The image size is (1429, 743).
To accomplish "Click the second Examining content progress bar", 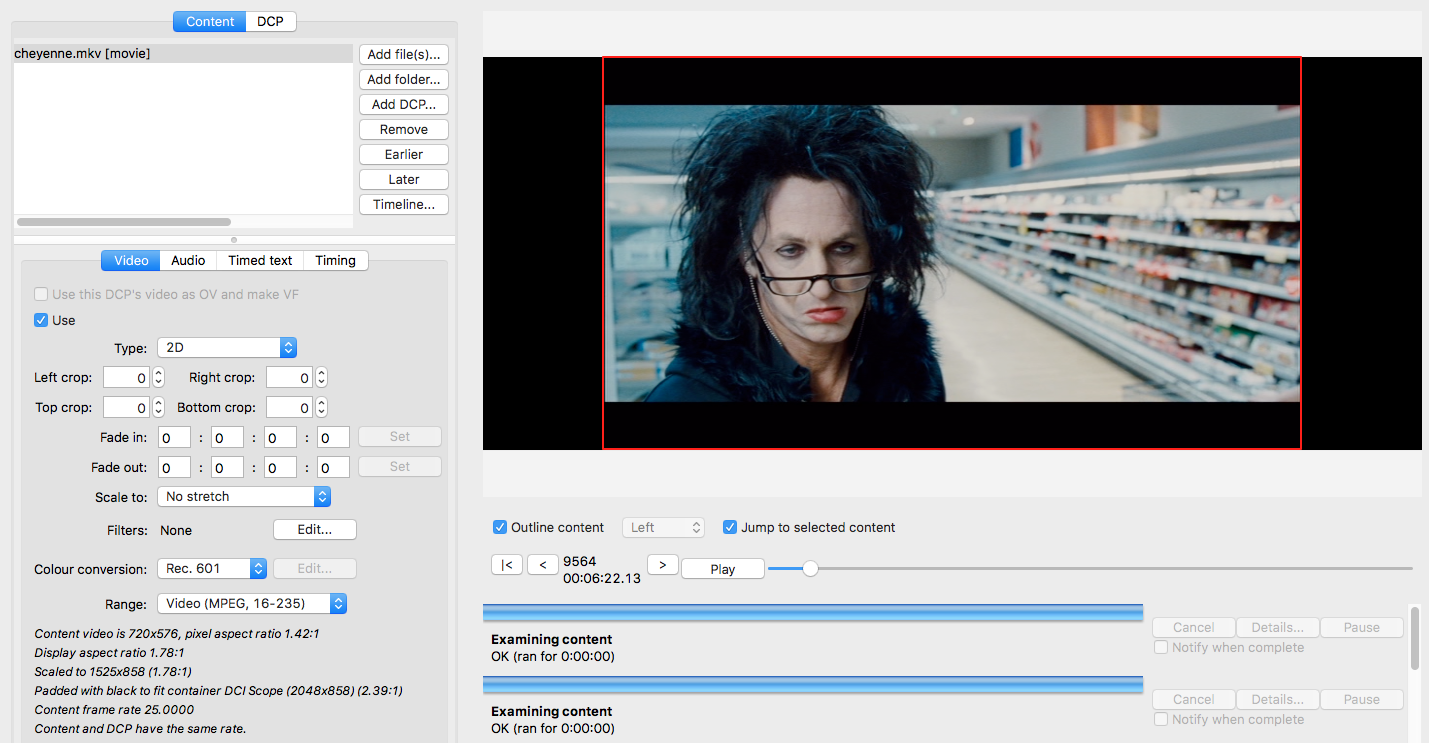I will pyautogui.click(x=813, y=685).
